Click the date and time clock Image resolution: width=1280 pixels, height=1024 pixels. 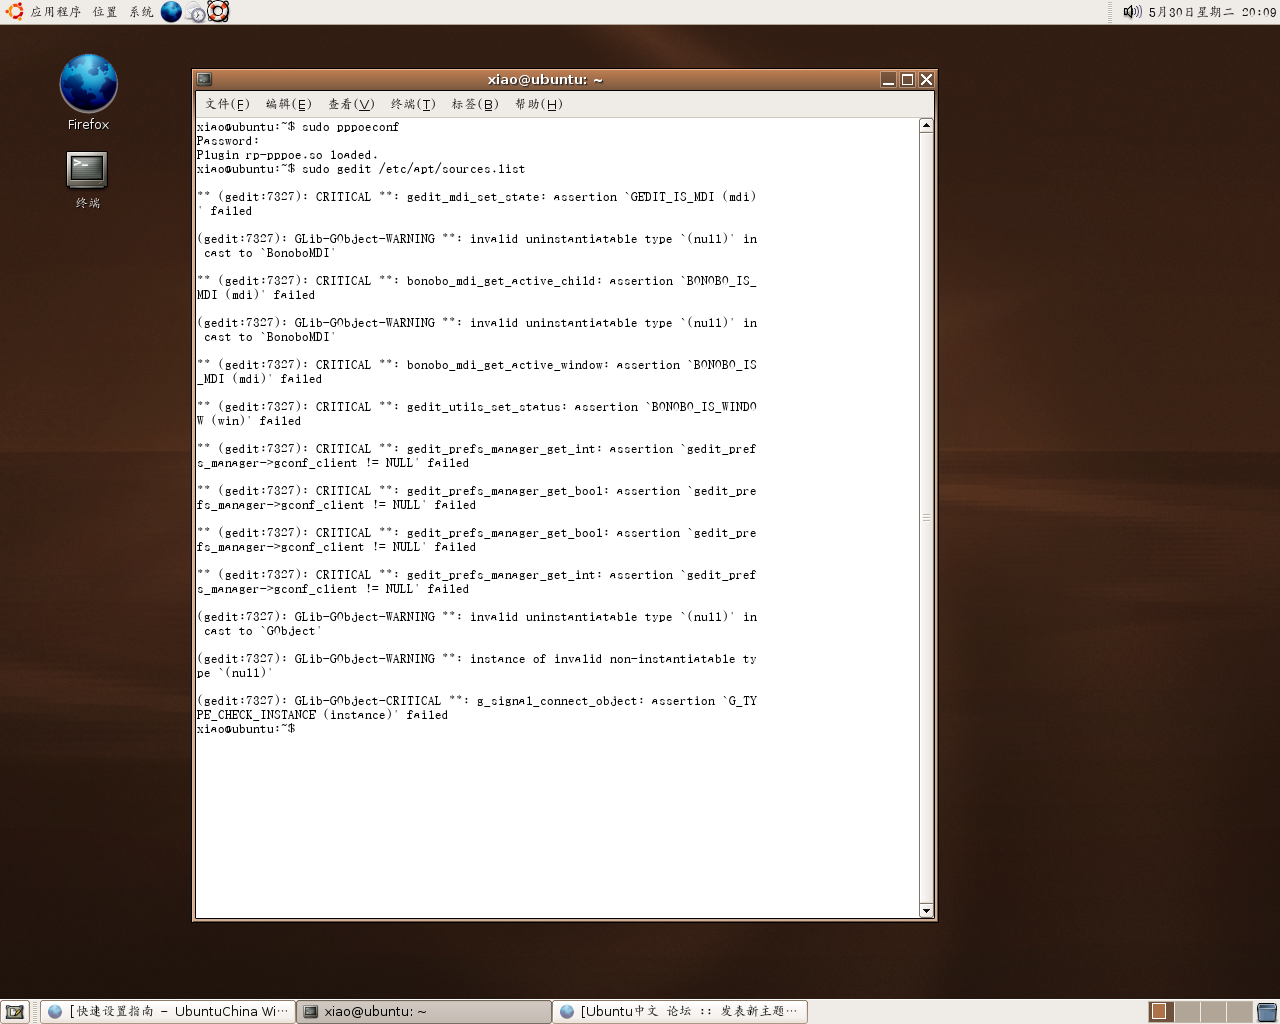pyautogui.click(x=1212, y=12)
